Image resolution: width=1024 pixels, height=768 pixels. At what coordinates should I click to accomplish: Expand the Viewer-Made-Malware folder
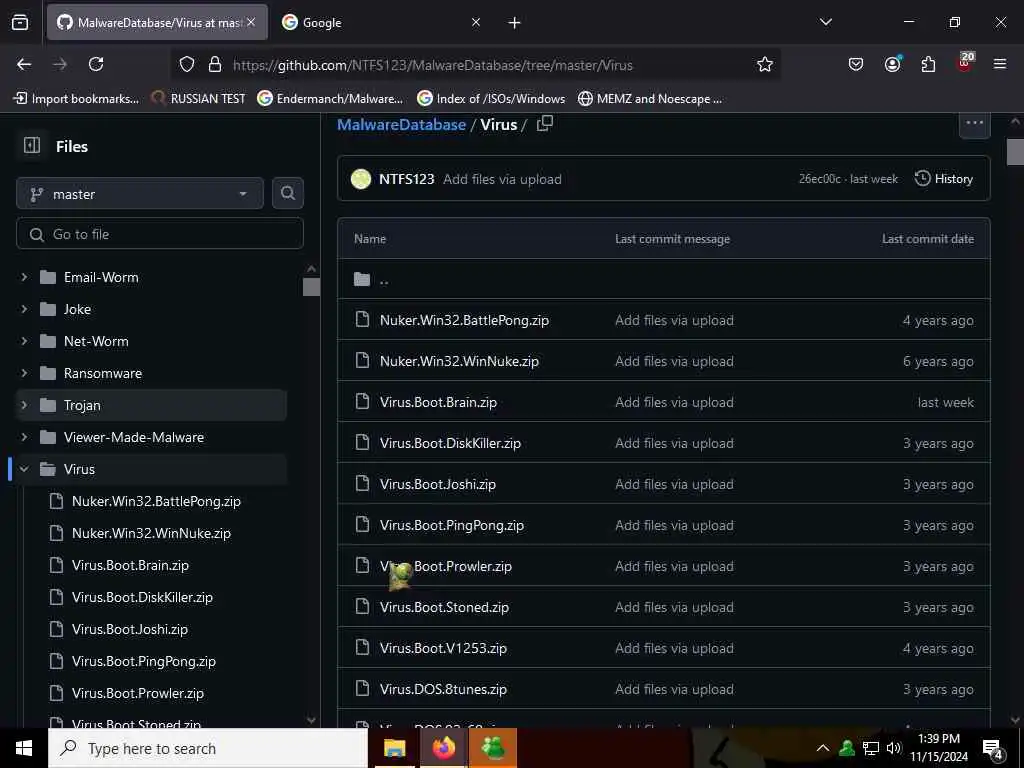[x=24, y=437]
